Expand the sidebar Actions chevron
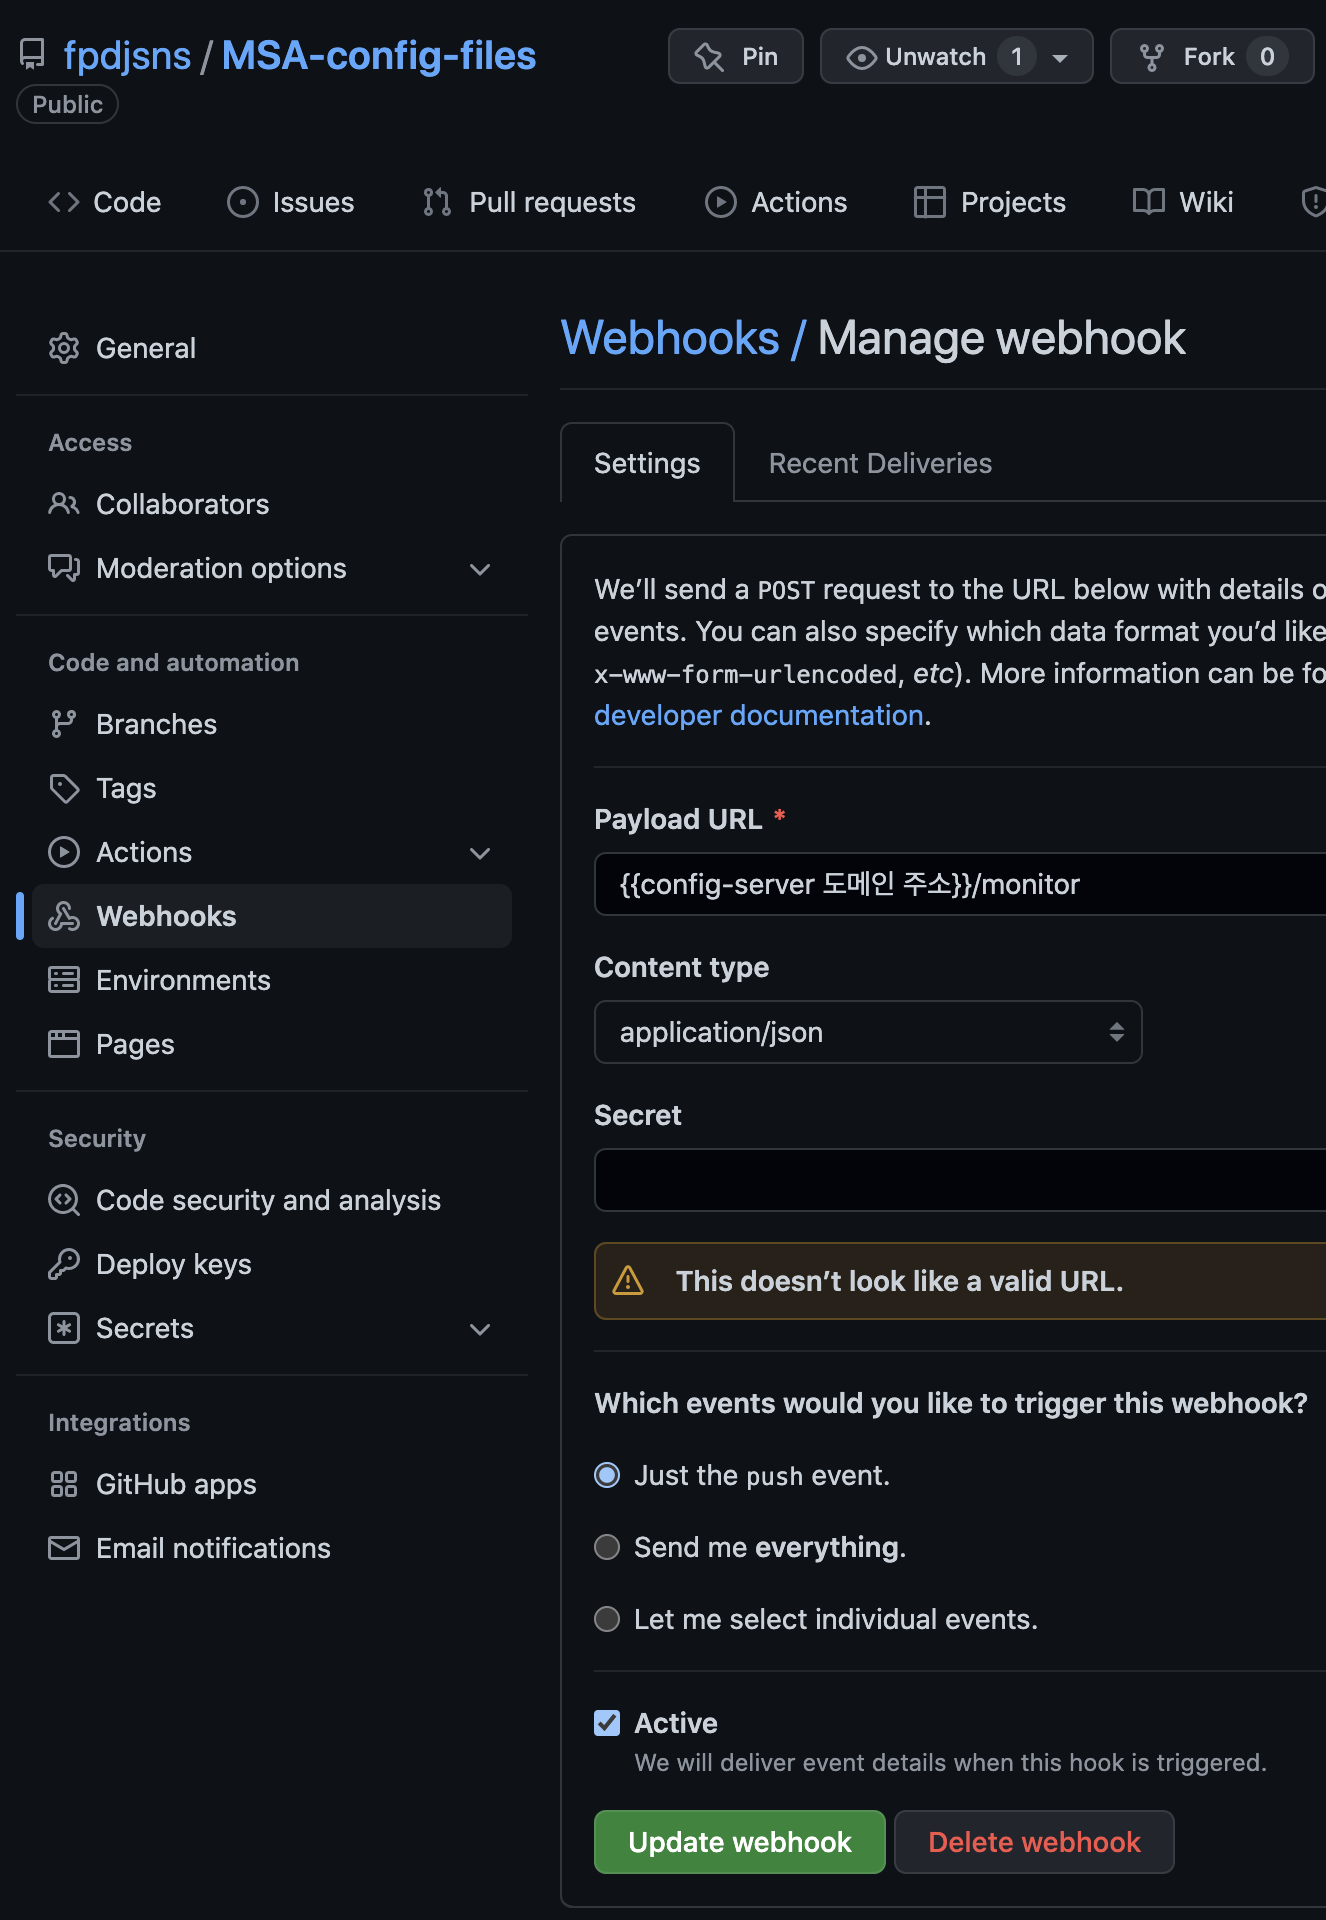 point(480,853)
